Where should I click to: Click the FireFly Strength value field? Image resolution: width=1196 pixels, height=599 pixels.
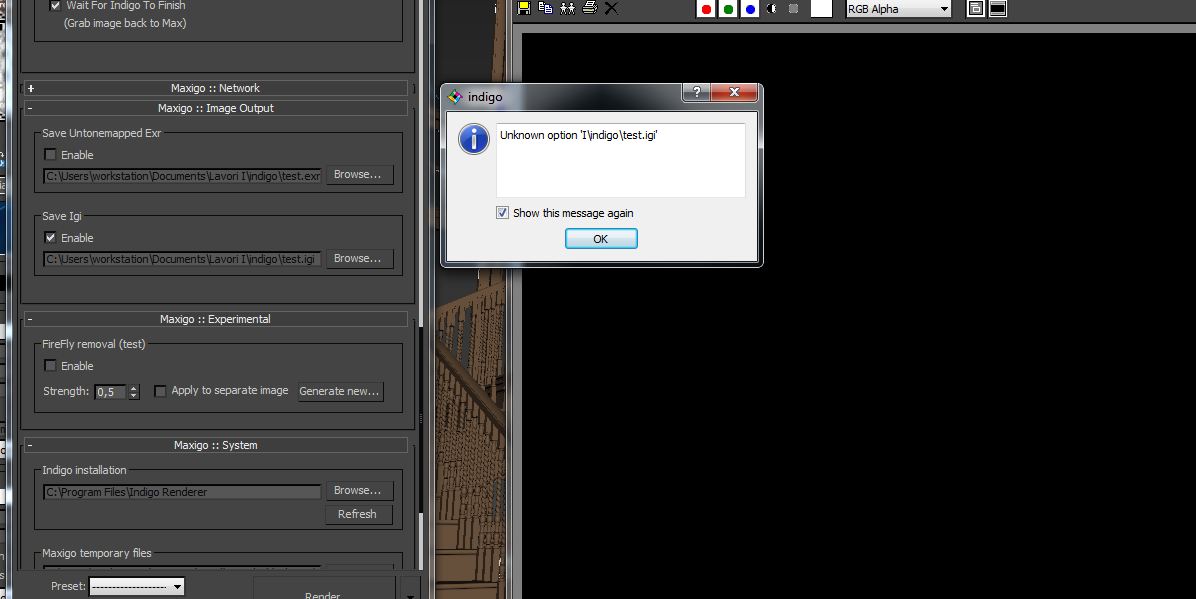click(110, 392)
